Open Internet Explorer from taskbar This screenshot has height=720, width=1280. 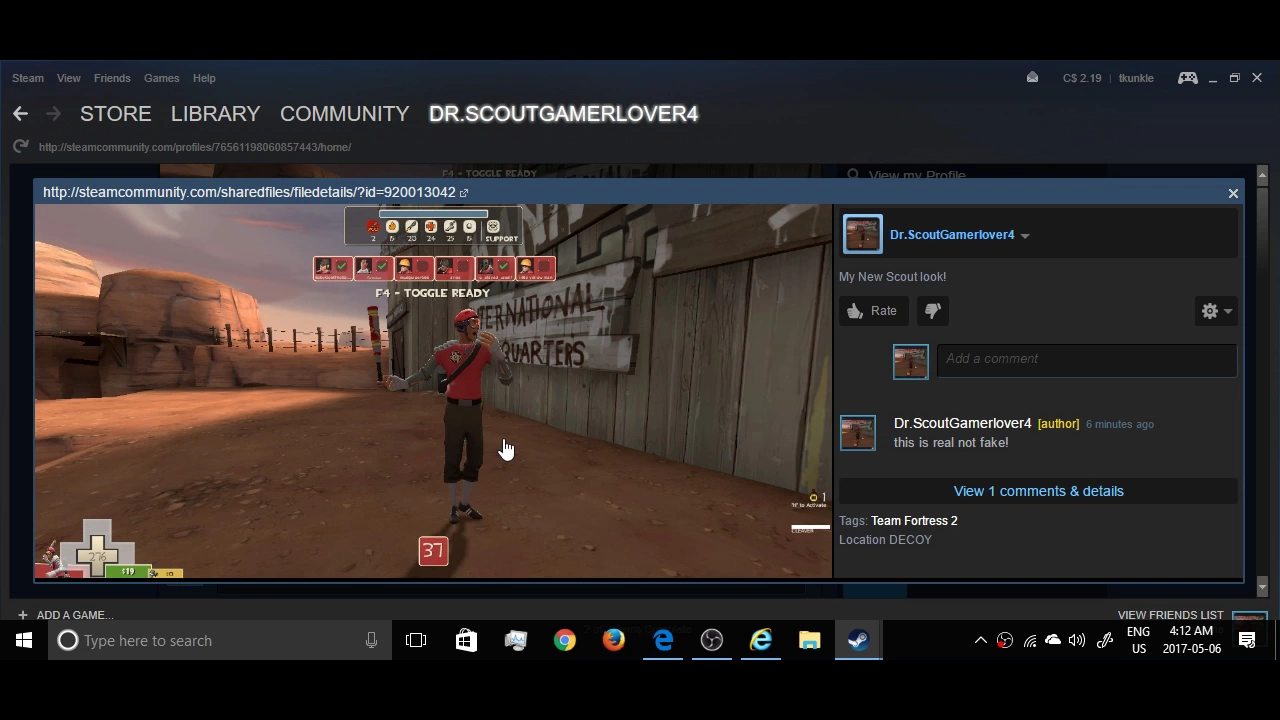click(x=761, y=641)
